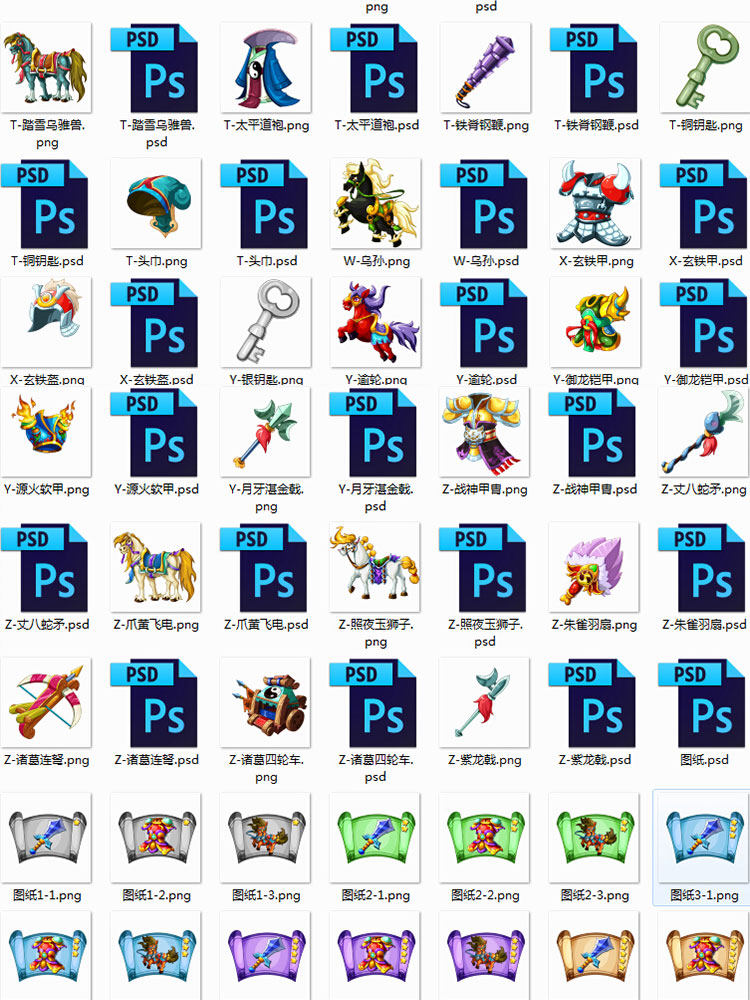This screenshot has width=750, height=1000.
Task: Select the green key T-铜钥匙.png thumbnail
Action: [x=705, y=68]
